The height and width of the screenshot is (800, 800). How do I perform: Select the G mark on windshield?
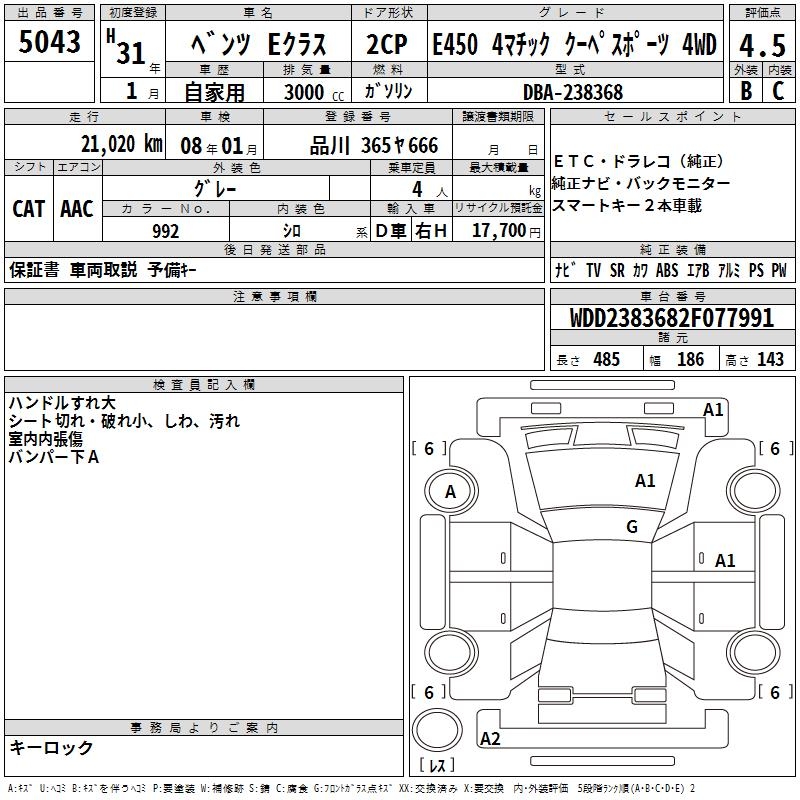click(632, 526)
